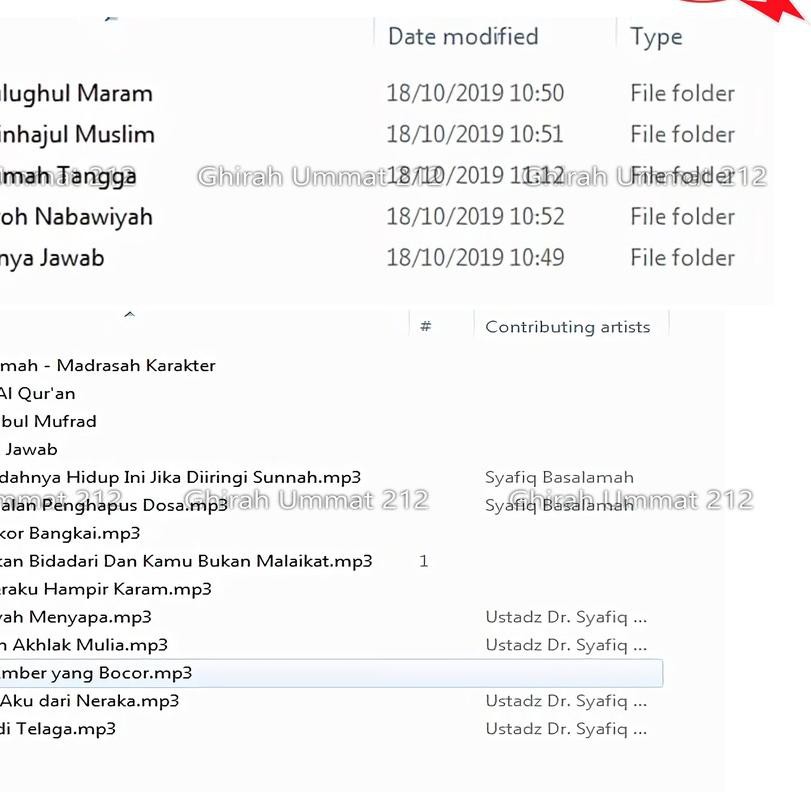Select the 'di Telaga.mp3' file
Viewport: 811px width, 811px height.
tap(58, 729)
